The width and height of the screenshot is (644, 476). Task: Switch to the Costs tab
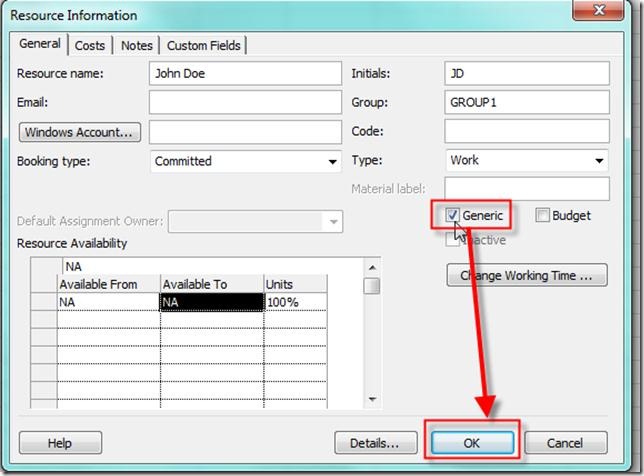(90, 45)
